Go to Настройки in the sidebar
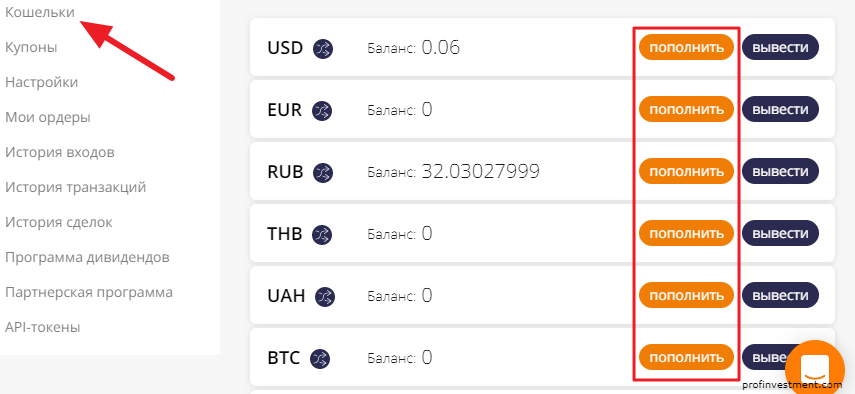This screenshot has width=855, height=394. point(41,82)
